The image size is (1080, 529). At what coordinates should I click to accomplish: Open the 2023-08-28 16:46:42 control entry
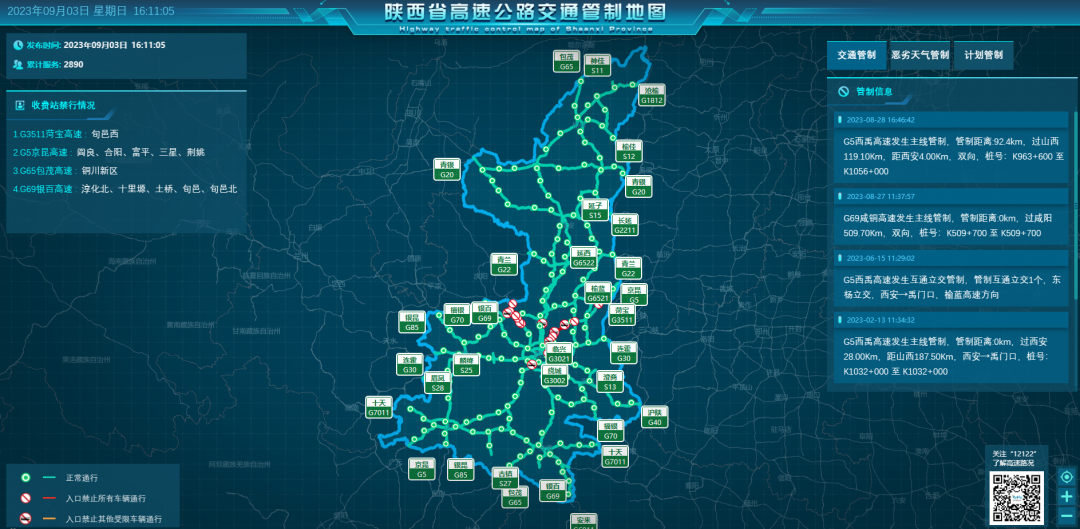click(x=953, y=148)
